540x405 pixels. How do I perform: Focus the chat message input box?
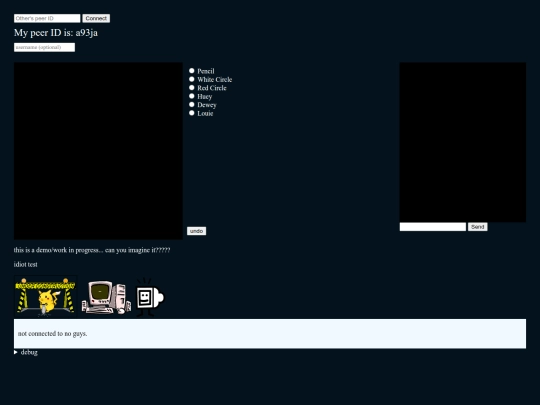coord(433,227)
